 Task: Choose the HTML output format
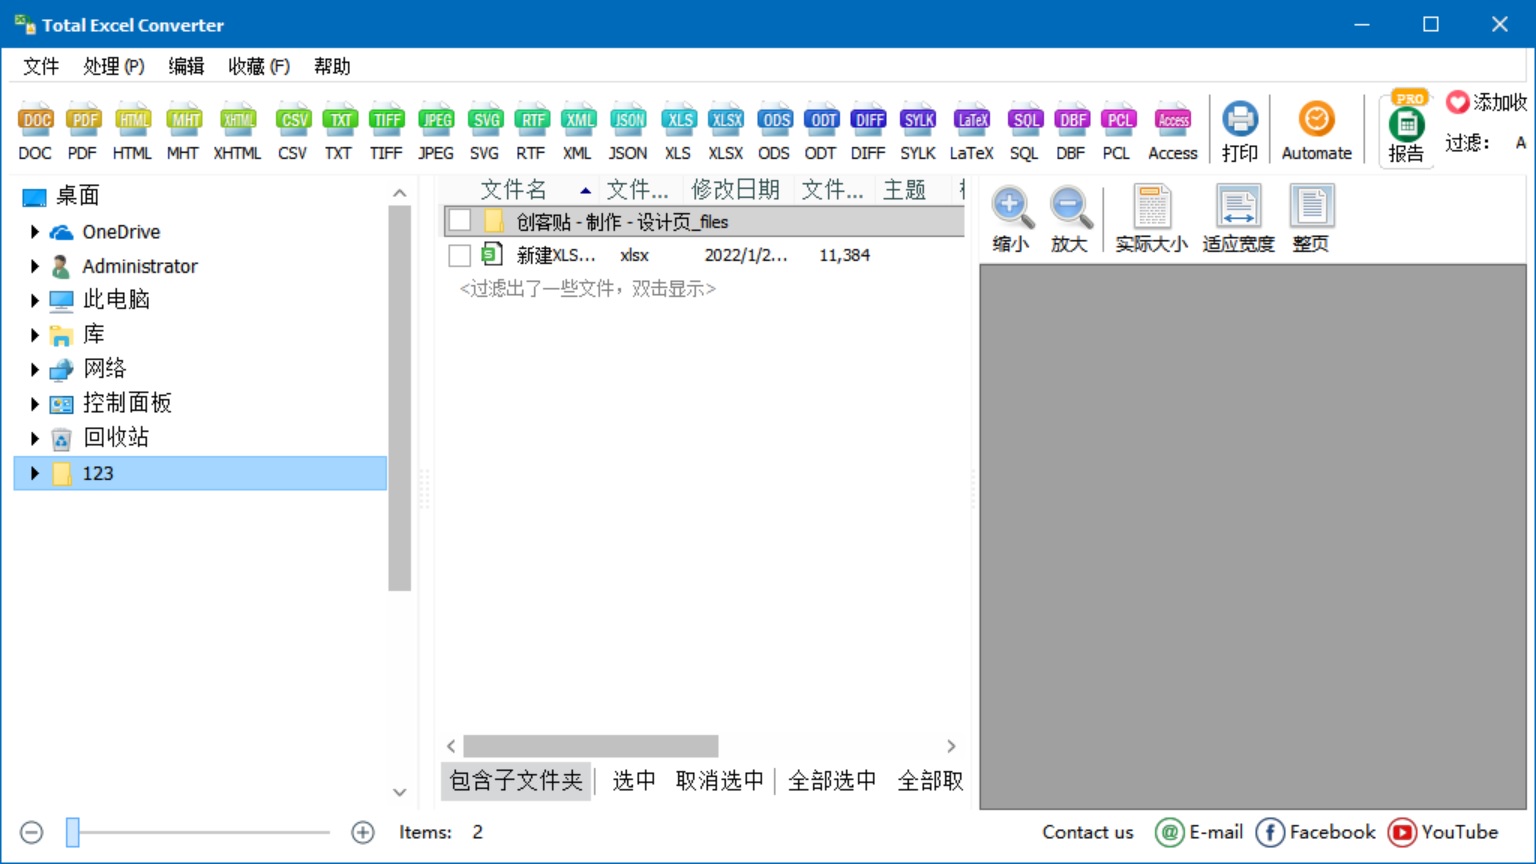(x=132, y=131)
